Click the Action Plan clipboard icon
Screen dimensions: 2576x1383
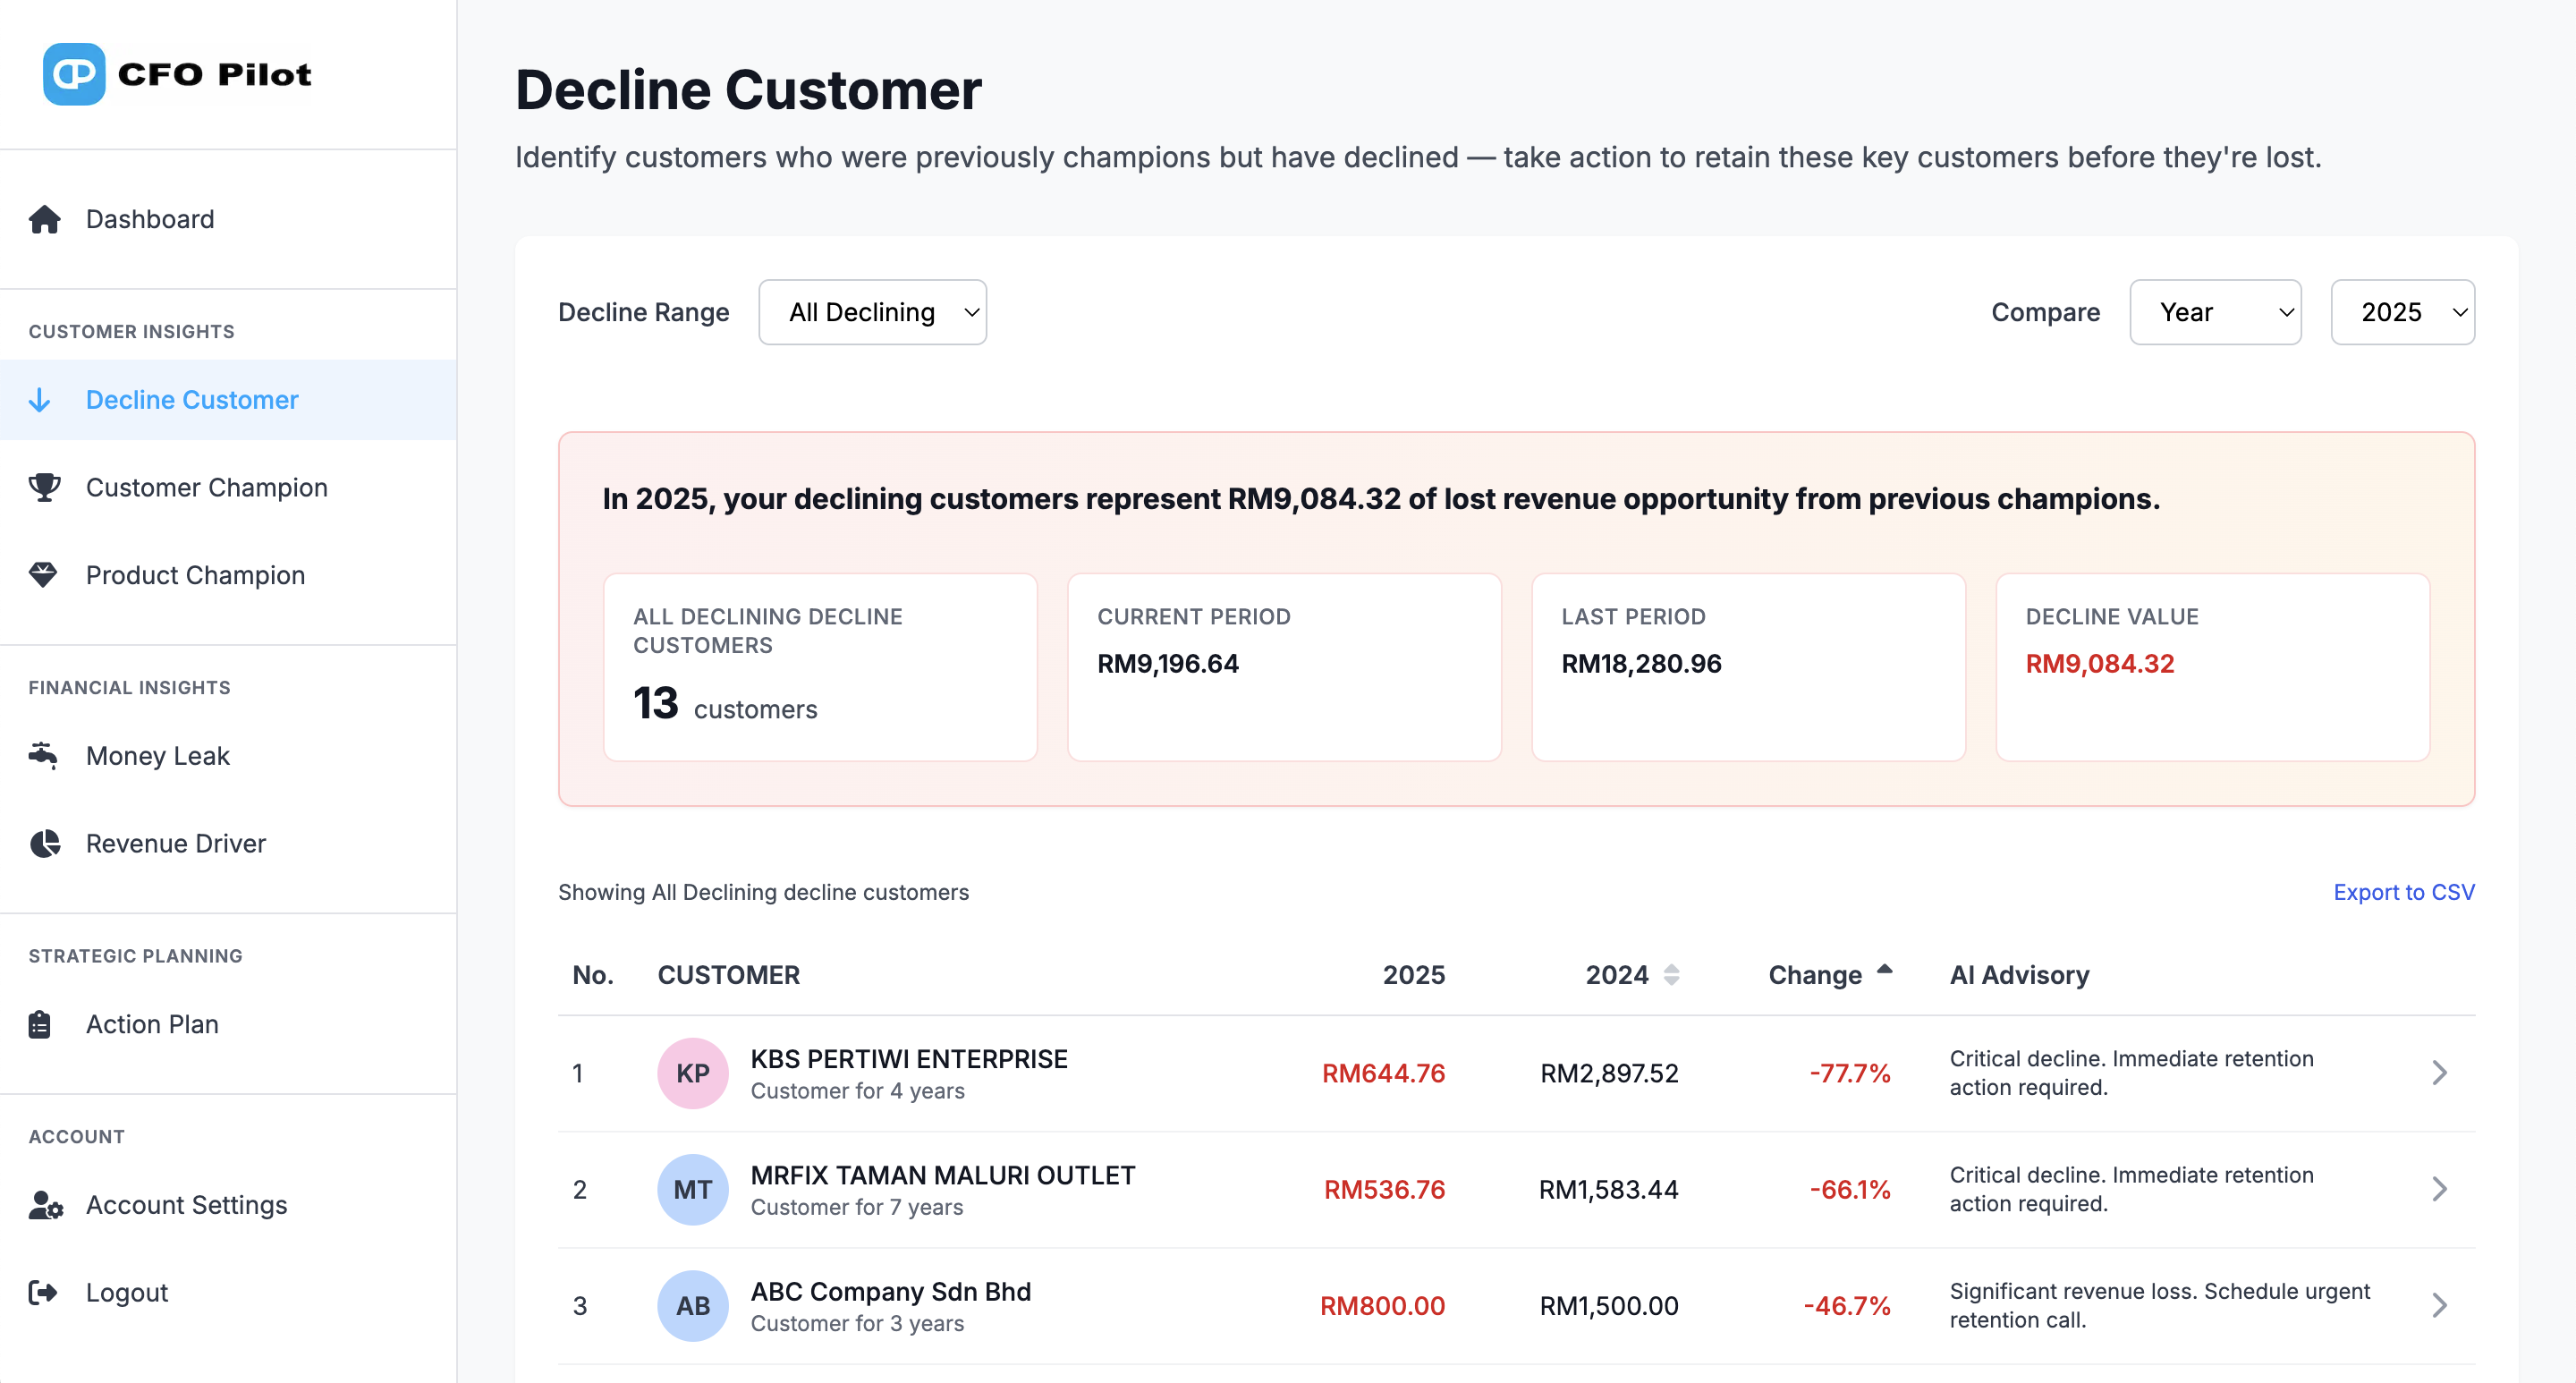click(40, 1024)
